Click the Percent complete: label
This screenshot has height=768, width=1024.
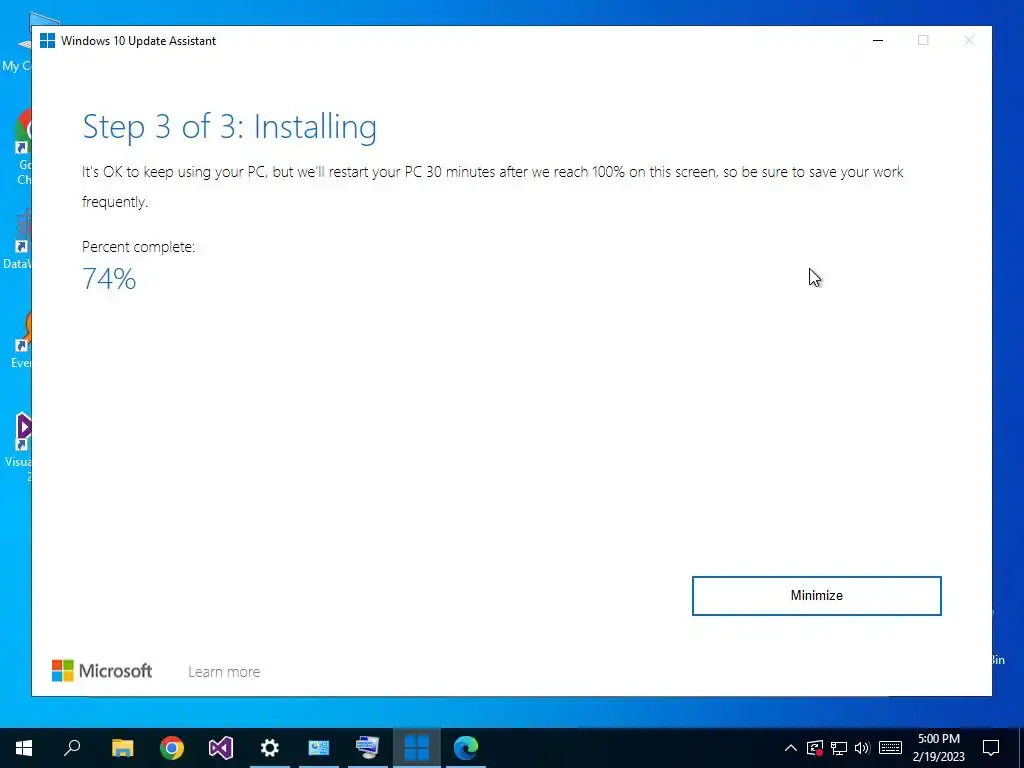tap(138, 247)
